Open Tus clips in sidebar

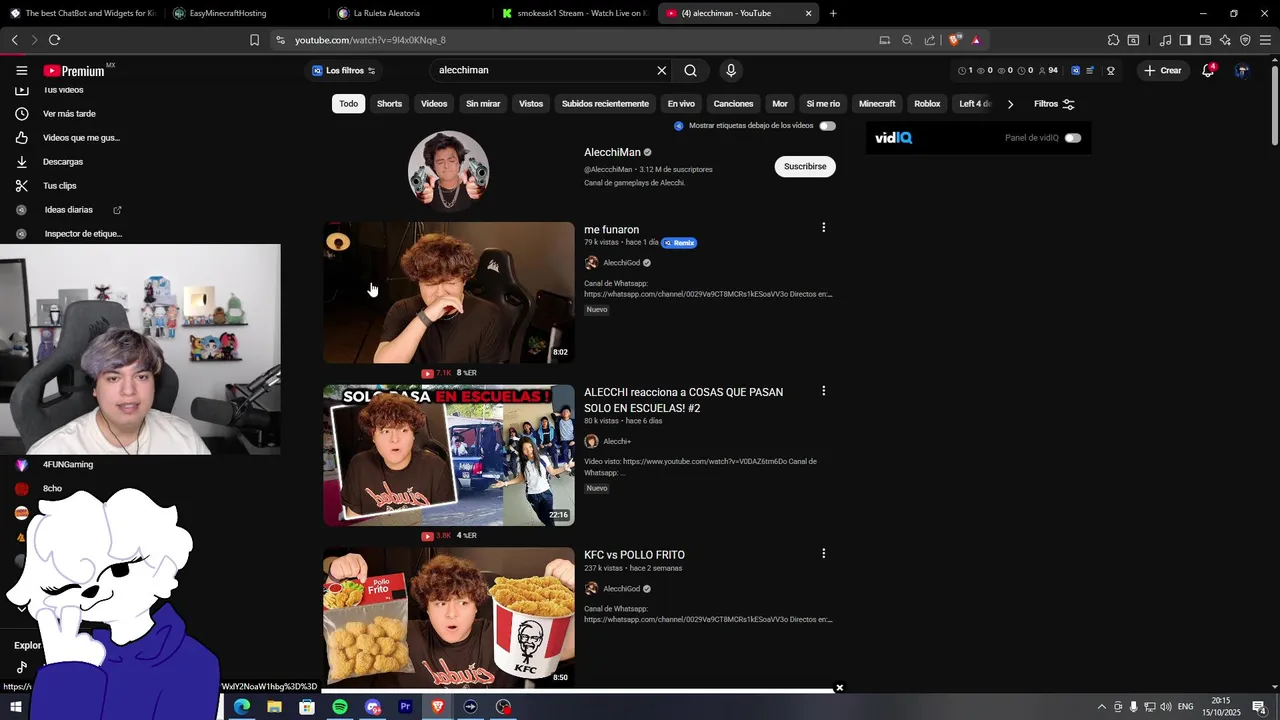59,186
